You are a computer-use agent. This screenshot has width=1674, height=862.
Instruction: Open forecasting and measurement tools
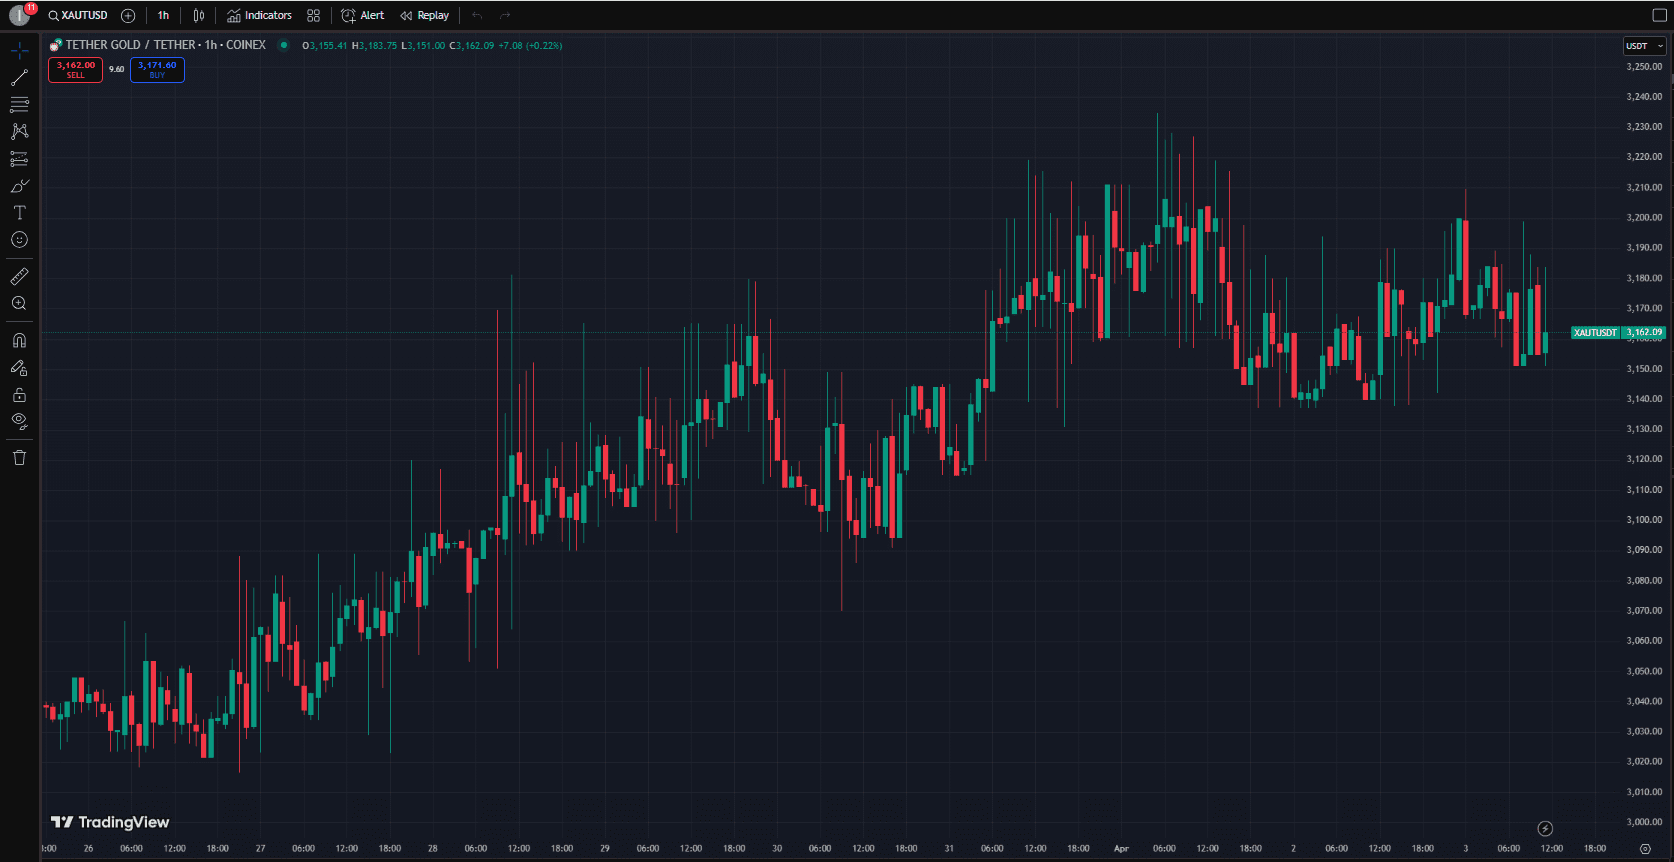pyautogui.click(x=19, y=158)
